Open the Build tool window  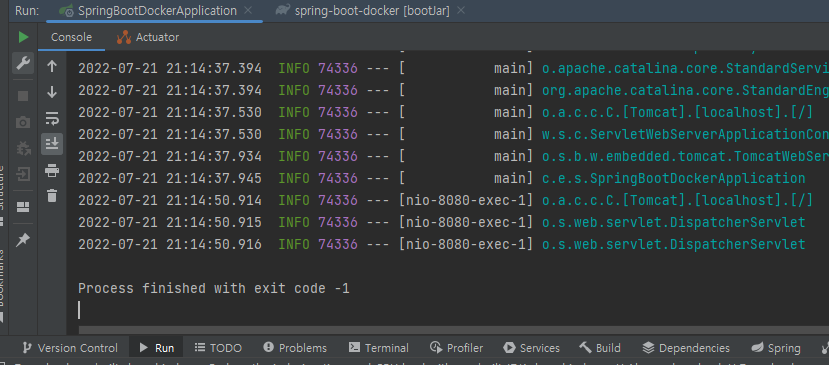pos(600,348)
